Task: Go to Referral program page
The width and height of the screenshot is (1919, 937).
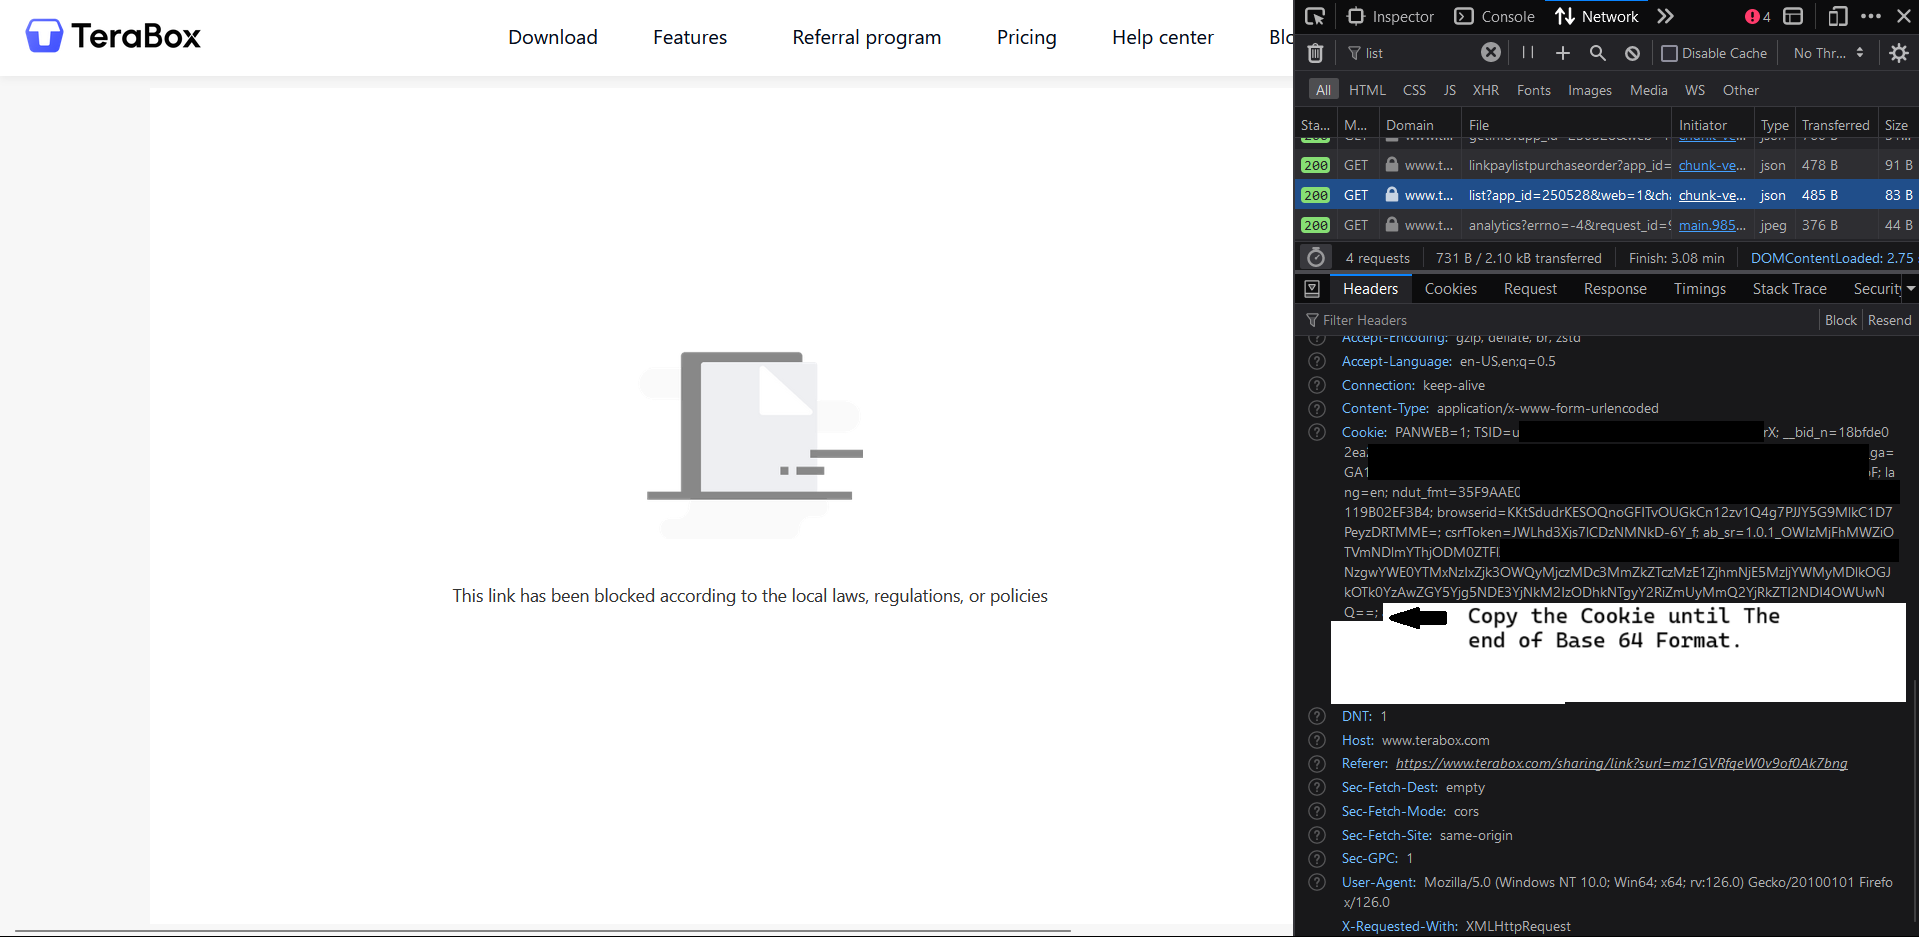Action: click(x=866, y=37)
